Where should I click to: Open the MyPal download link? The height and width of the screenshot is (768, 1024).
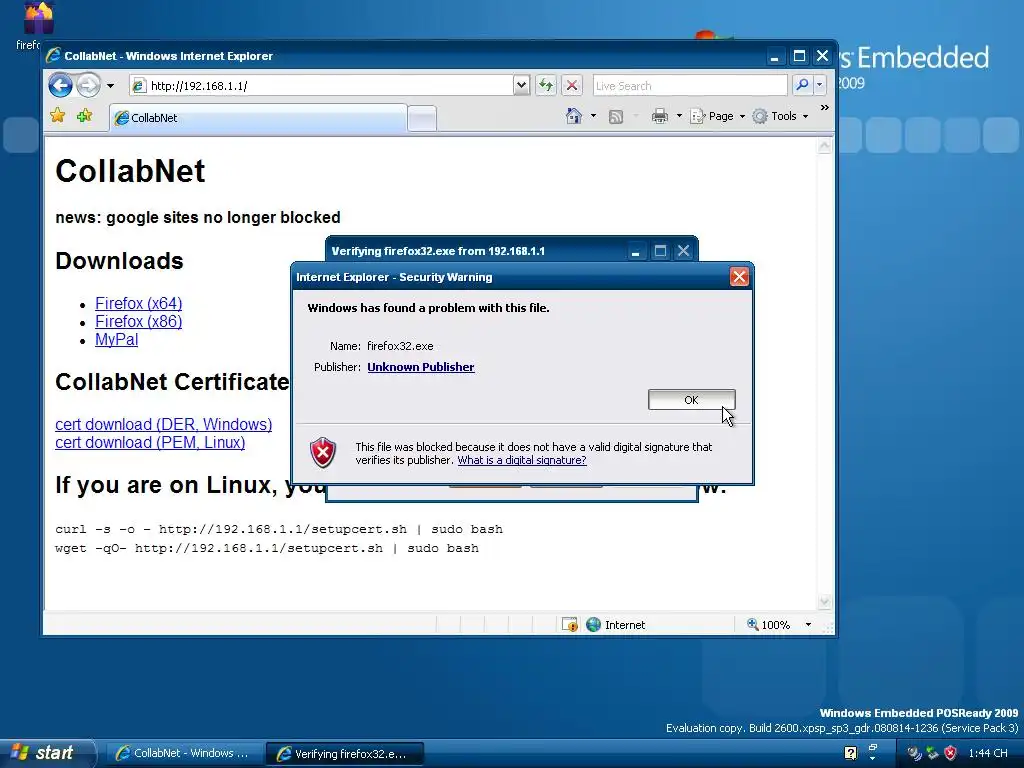(116, 340)
